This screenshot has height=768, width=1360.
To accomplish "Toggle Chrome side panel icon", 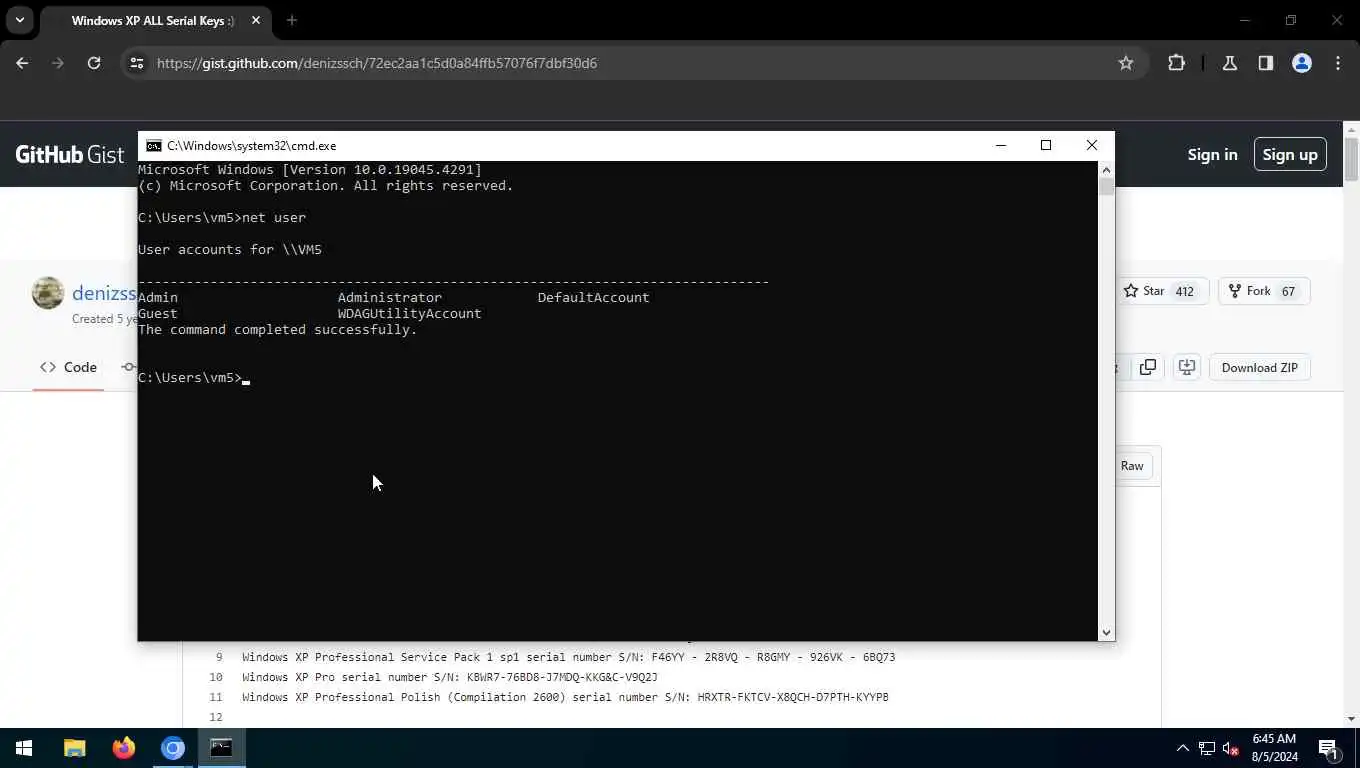I will coord(1266,63).
